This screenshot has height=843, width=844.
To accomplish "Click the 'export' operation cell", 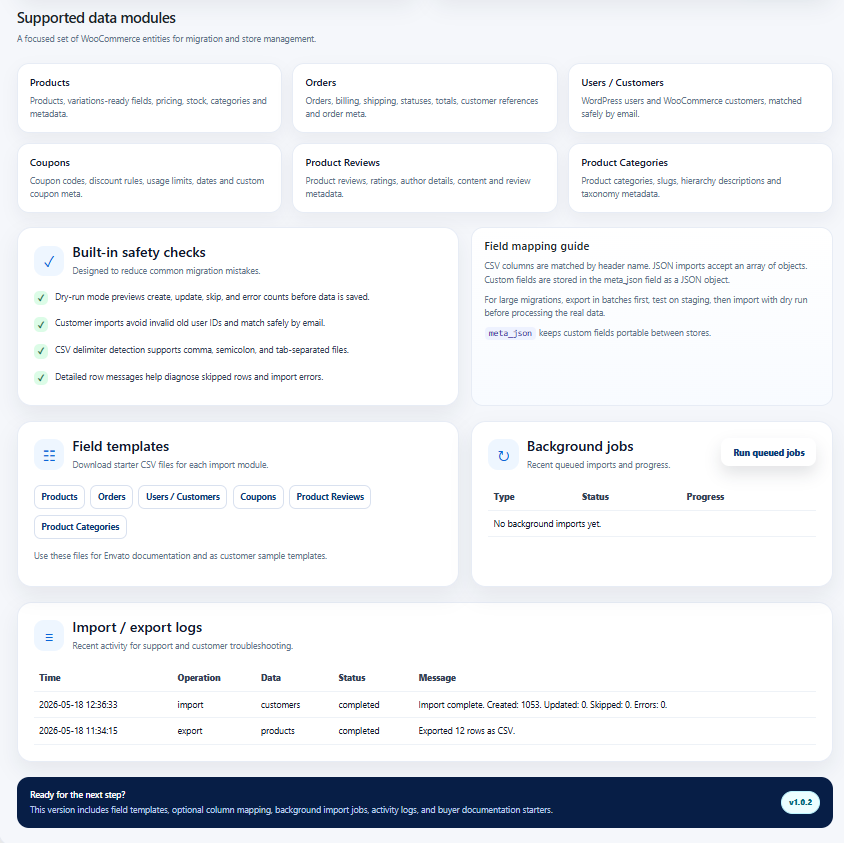I will click(x=189, y=731).
